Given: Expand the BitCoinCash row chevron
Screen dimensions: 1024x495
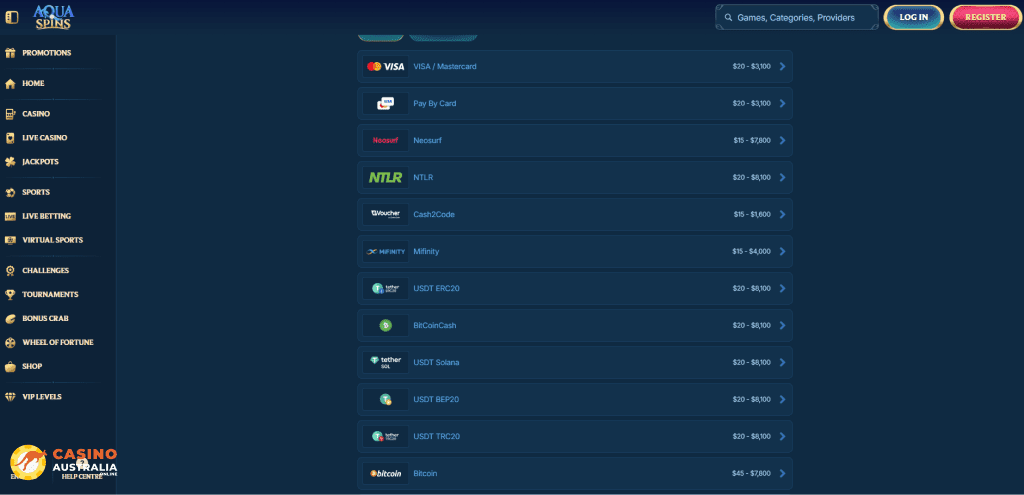Looking at the screenshot, I should (782, 325).
